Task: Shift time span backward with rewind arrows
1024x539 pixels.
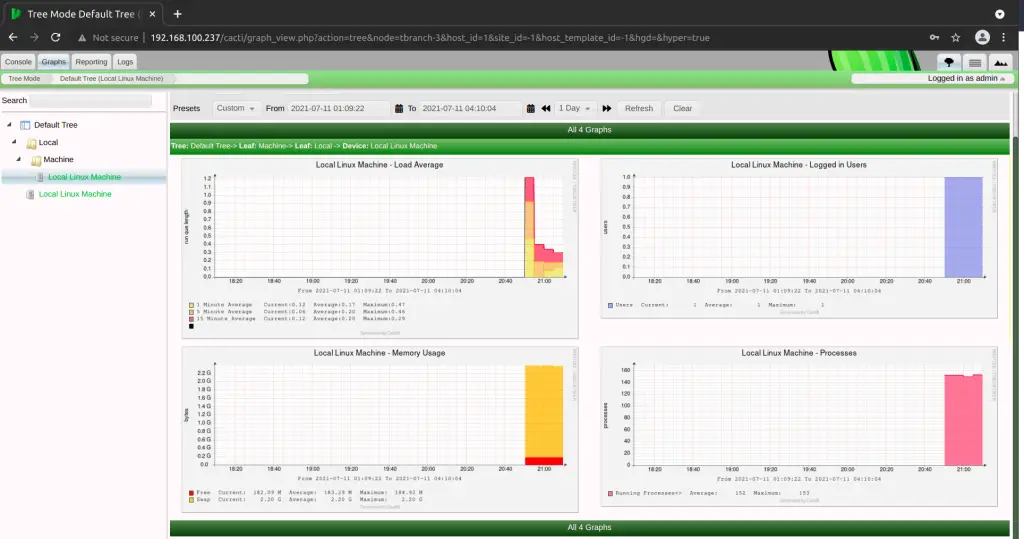Action: click(x=546, y=108)
